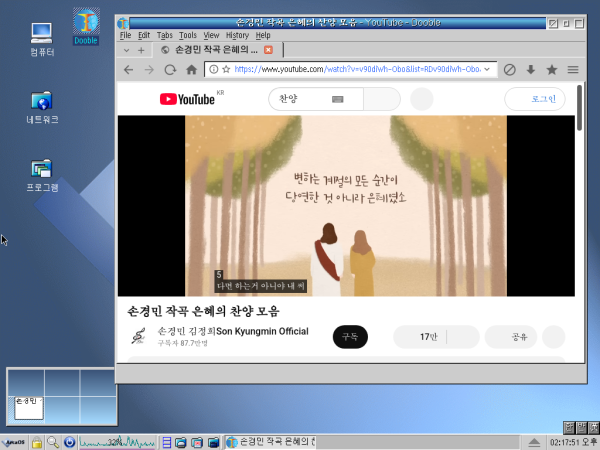Viewport: 600px width, 450px height.
Task: Click the 17만 like button
Action: (420, 337)
